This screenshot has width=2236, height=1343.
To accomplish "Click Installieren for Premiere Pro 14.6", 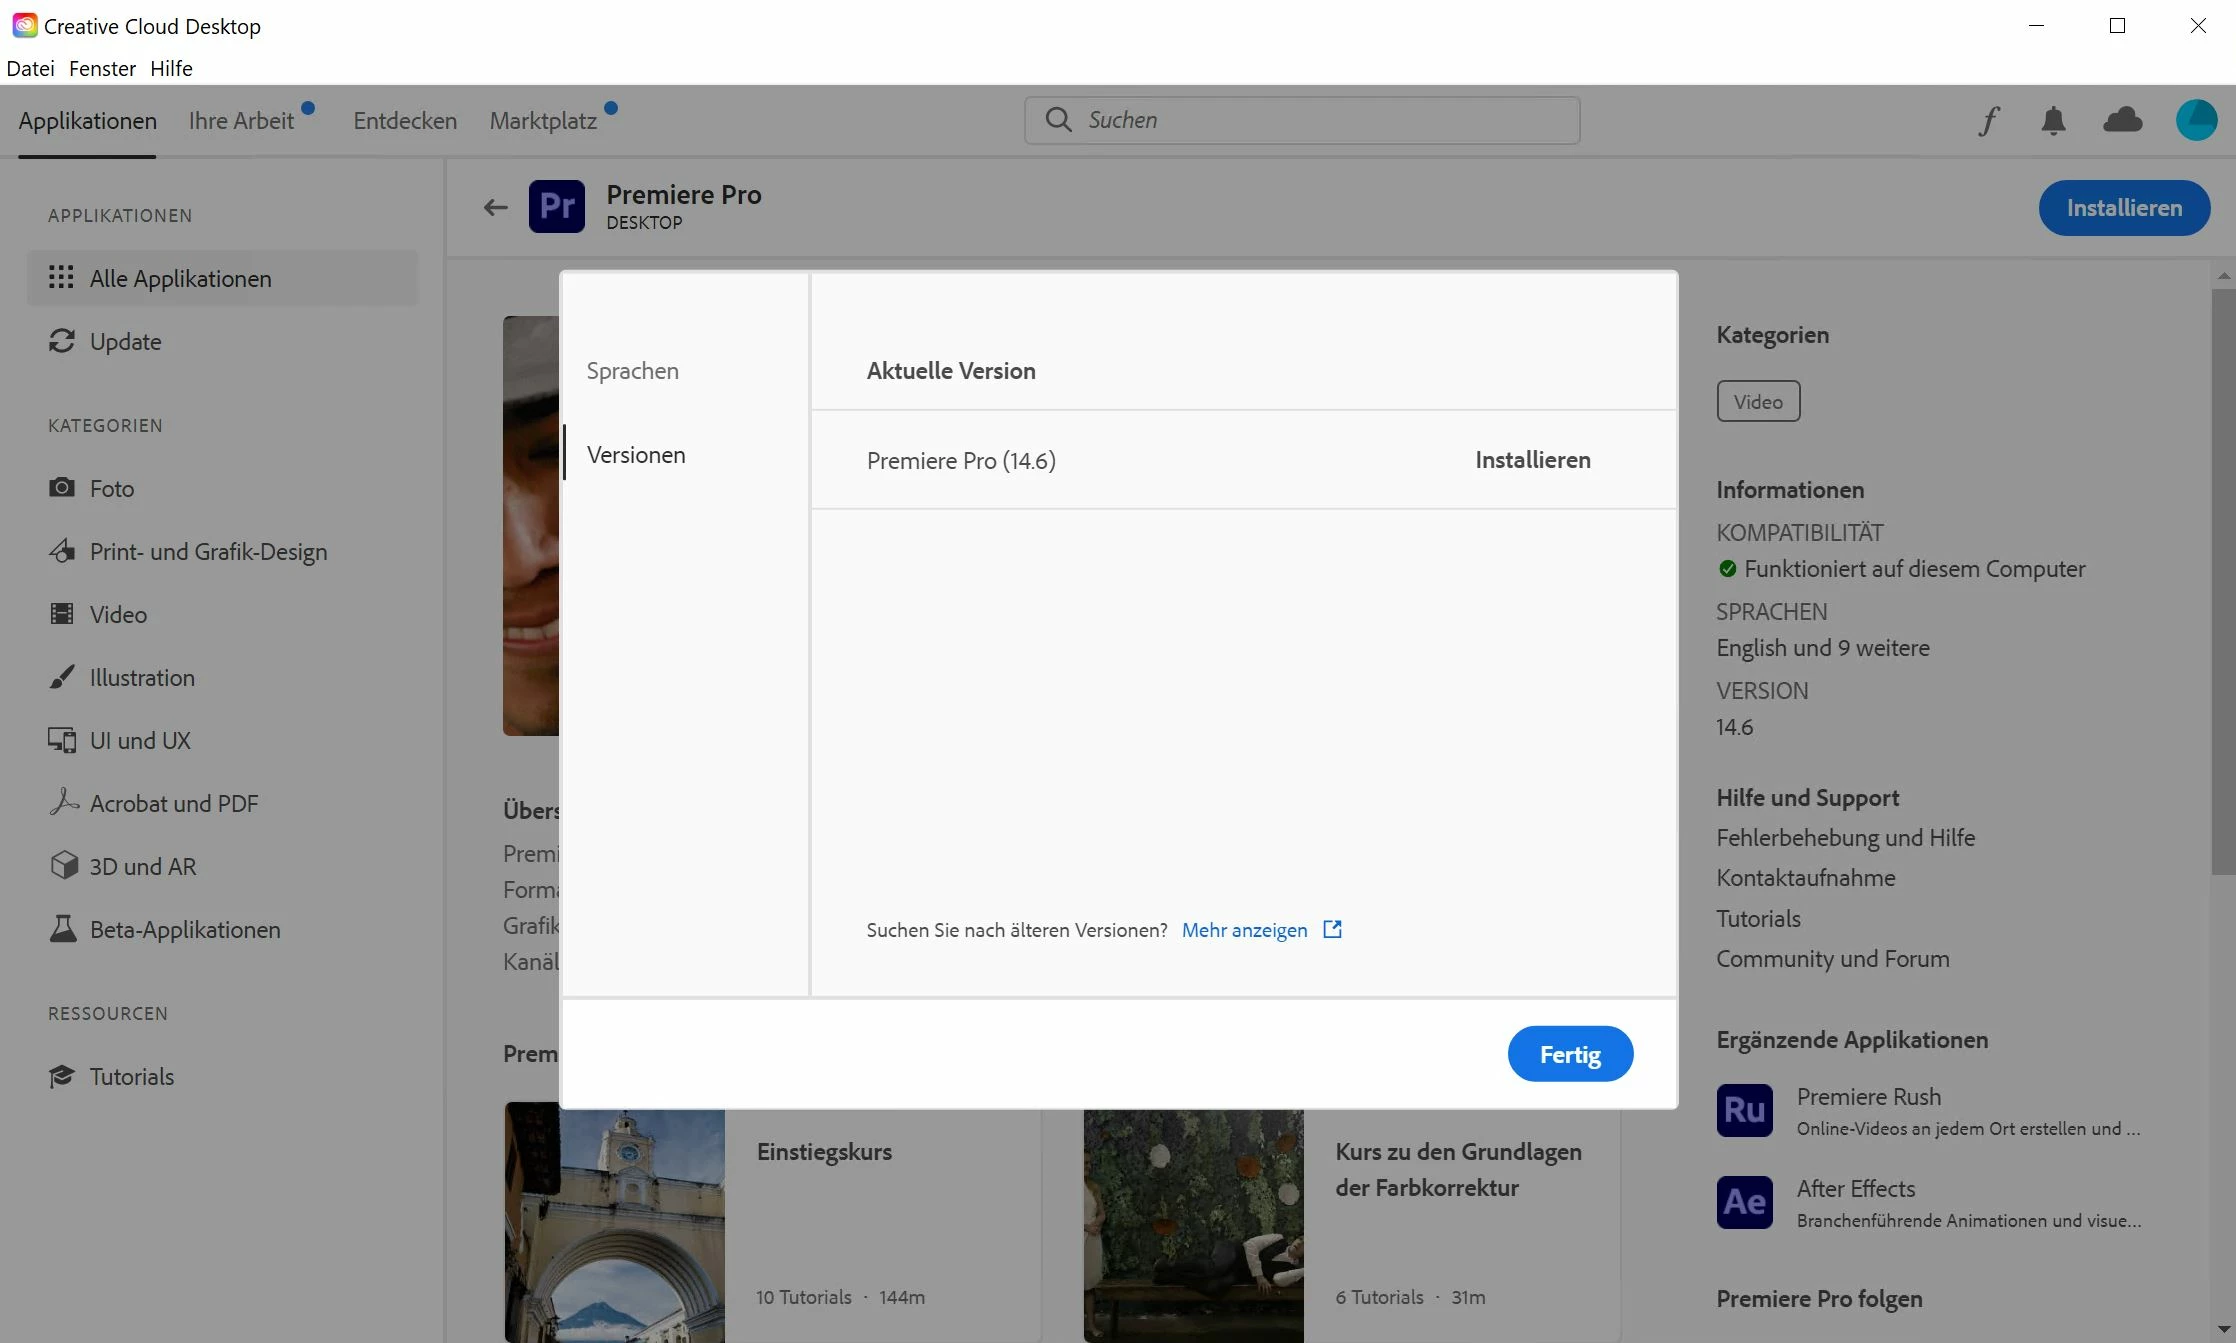I will coord(1532,460).
